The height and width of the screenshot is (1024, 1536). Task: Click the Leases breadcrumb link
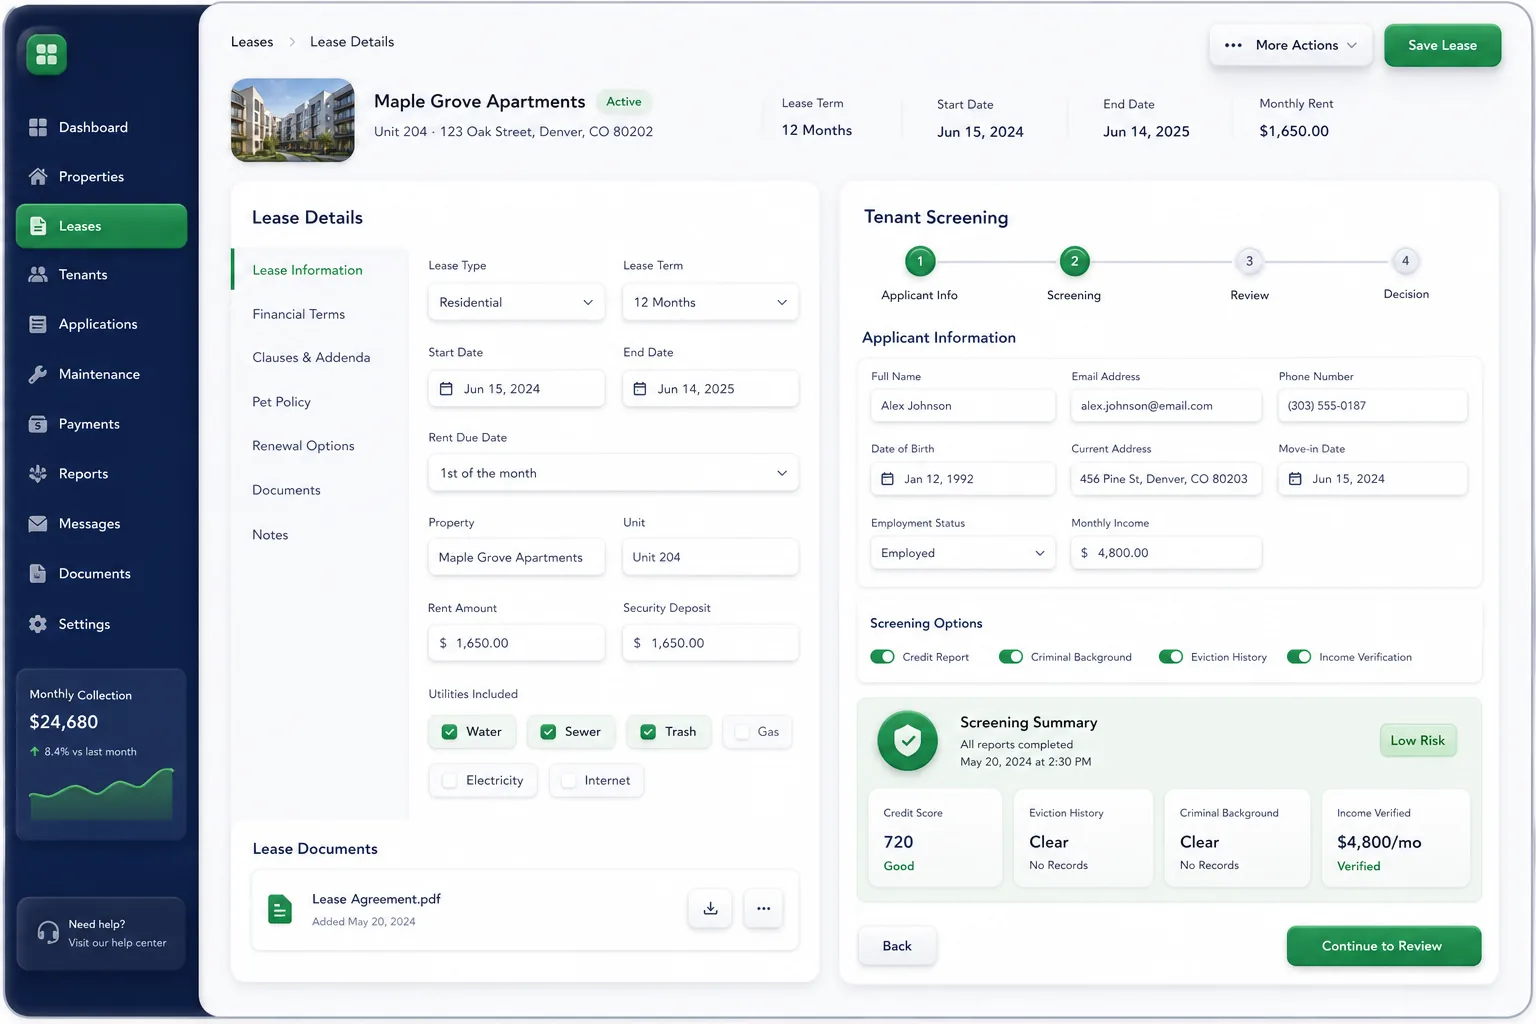[x=252, y=42]
